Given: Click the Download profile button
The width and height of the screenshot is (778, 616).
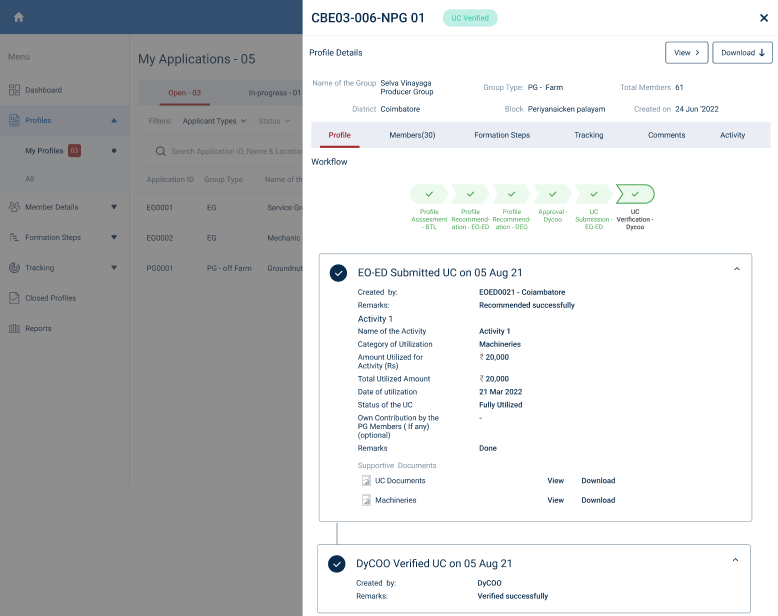Looking at the screenshot, I should tap(742, 53).
